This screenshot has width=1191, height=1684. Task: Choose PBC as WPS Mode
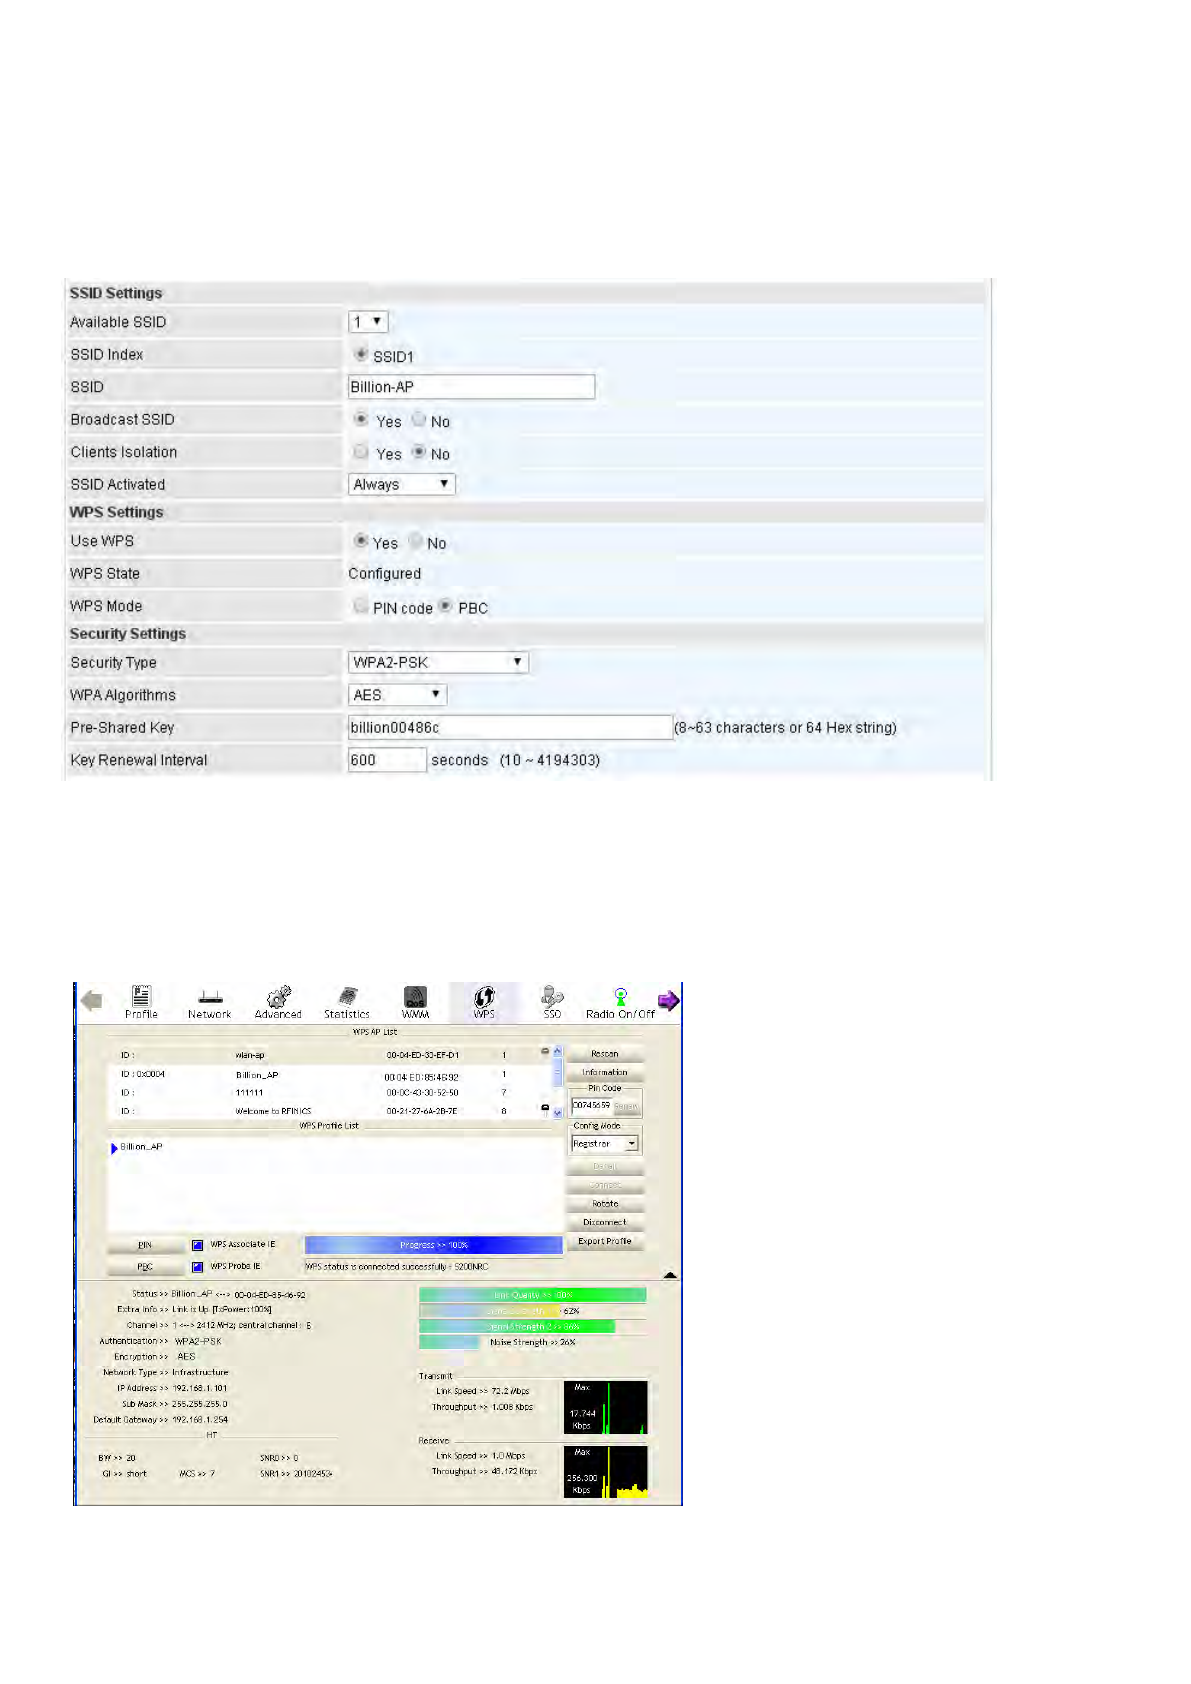446,605
